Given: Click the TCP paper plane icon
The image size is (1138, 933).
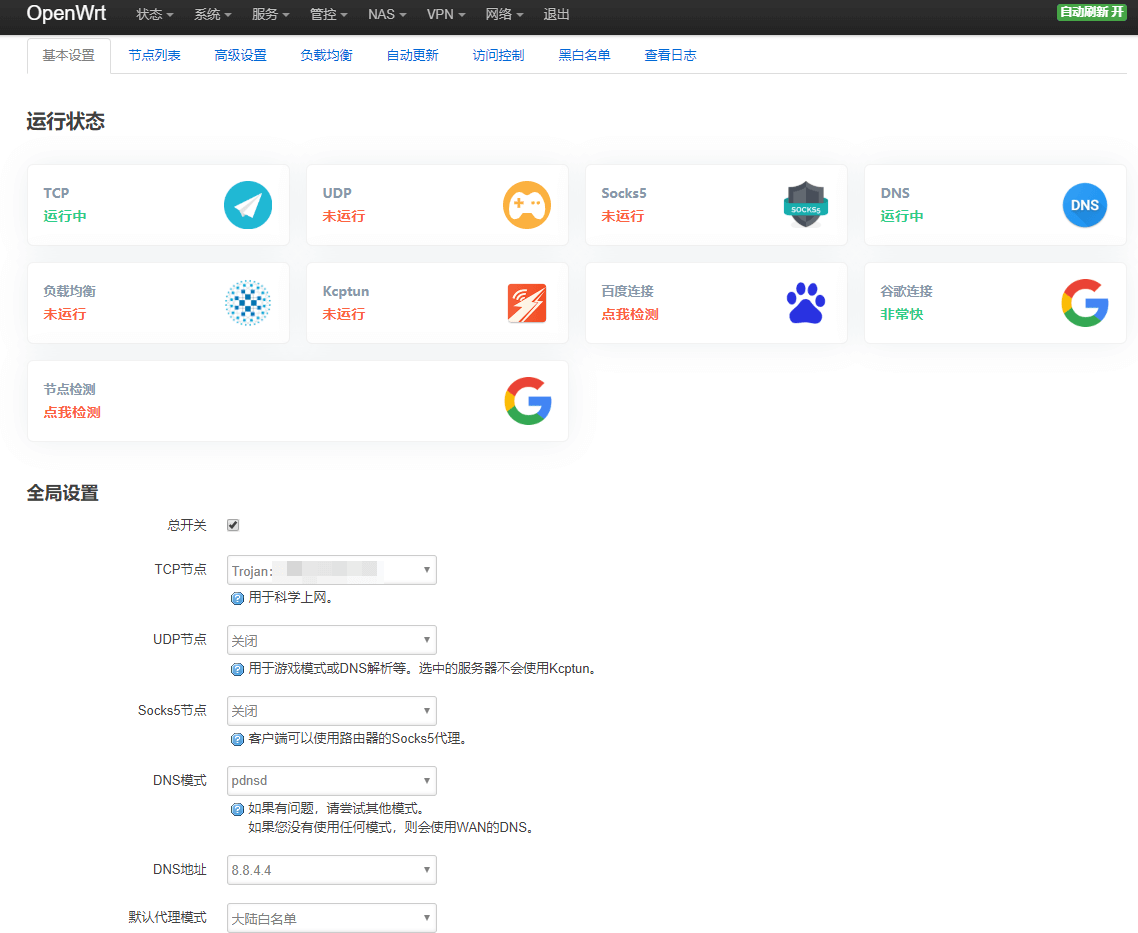Looking at the screenshot, I should coord(247,205).
